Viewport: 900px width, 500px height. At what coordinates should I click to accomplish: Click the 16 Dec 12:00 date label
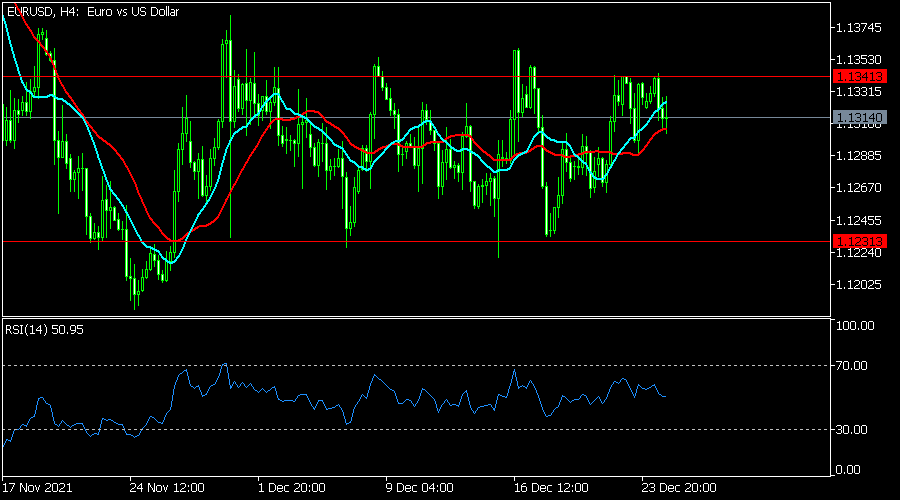[549, 488]
